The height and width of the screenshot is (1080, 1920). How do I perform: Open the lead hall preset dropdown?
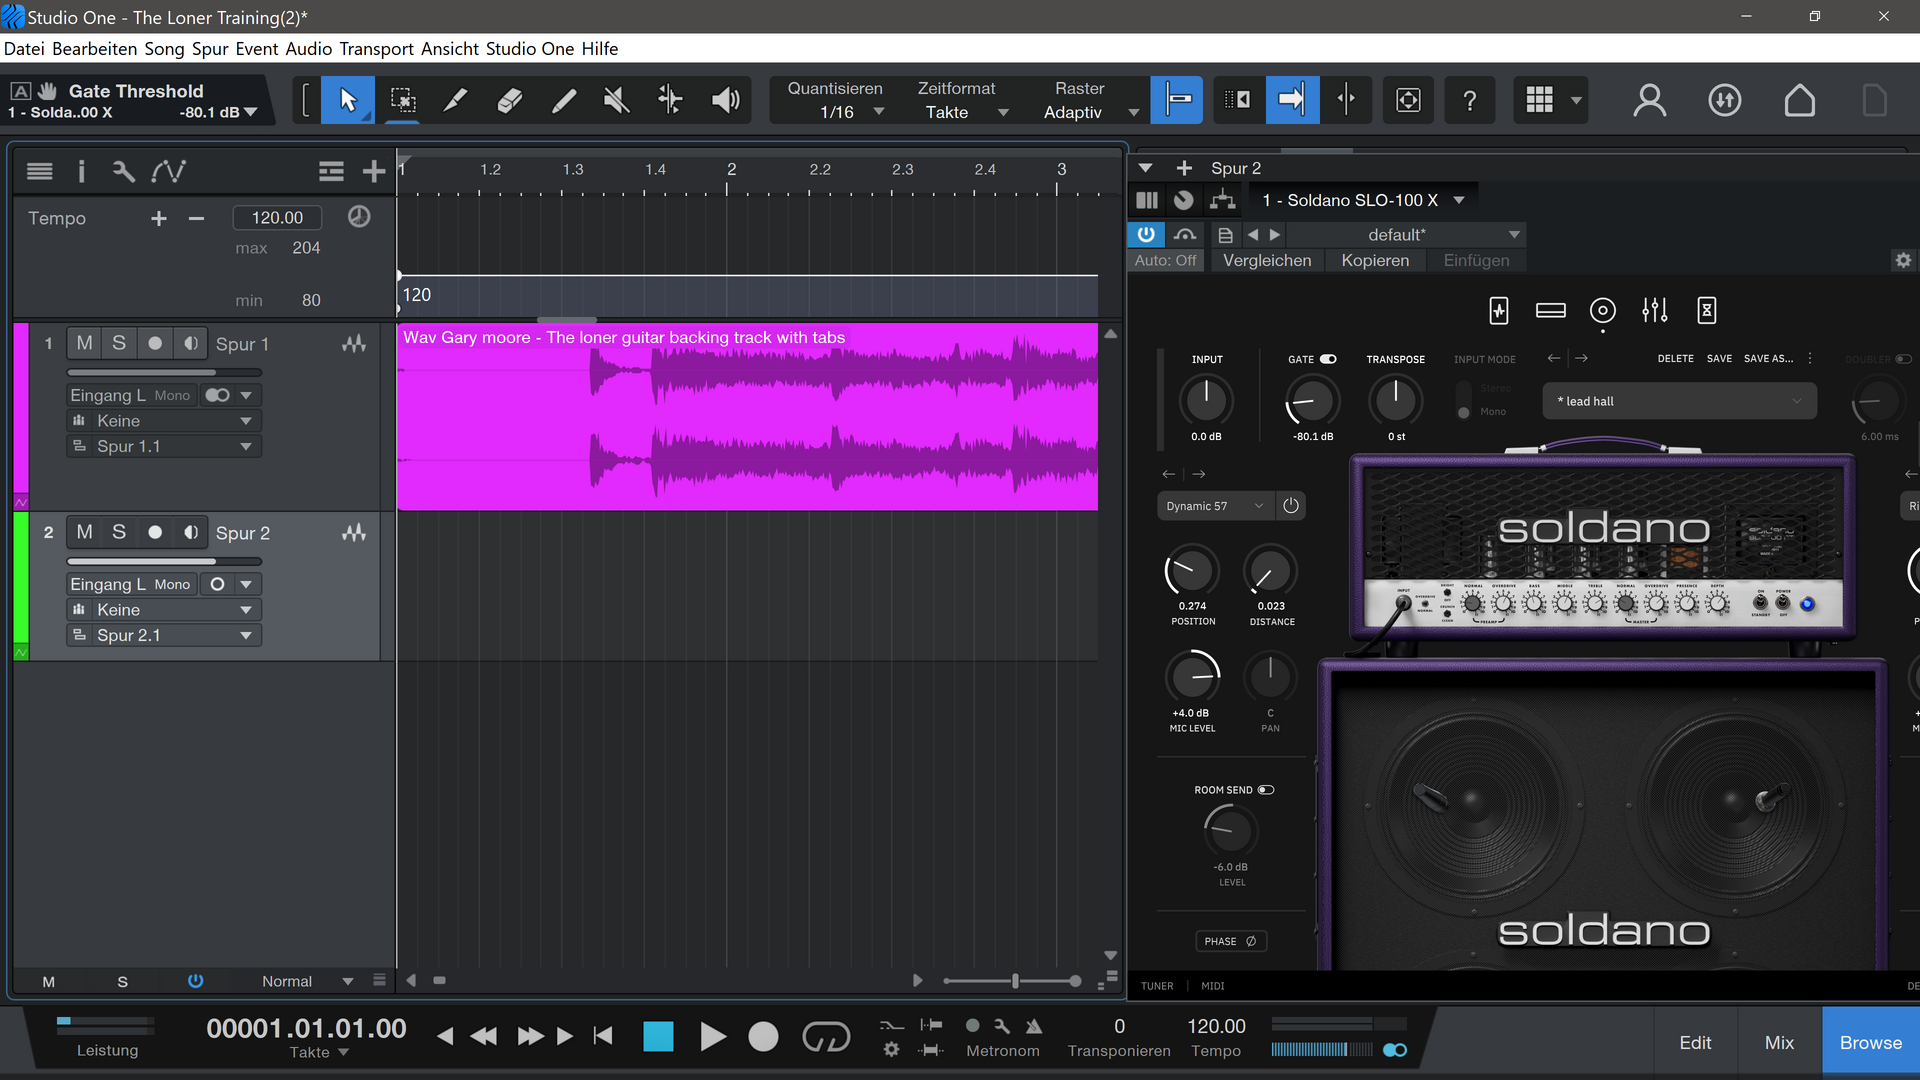pyautogui.click(x=1680, y=401)
